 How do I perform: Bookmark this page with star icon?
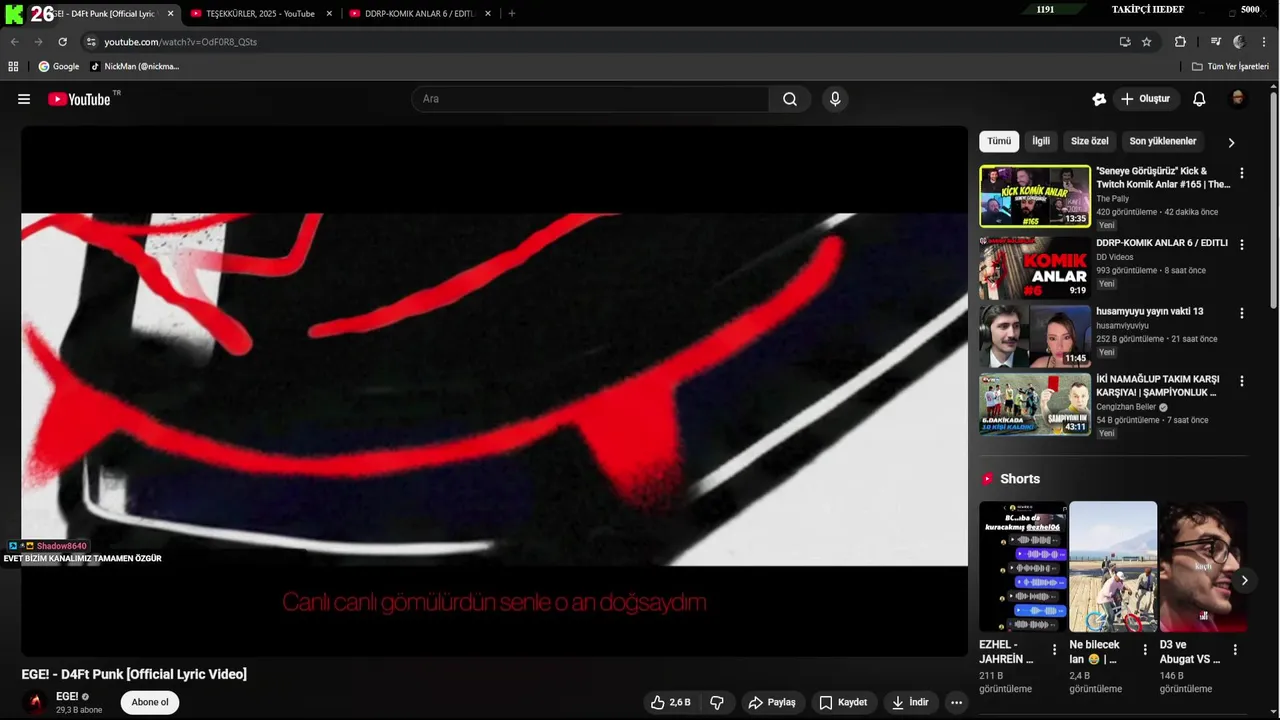1147,42
